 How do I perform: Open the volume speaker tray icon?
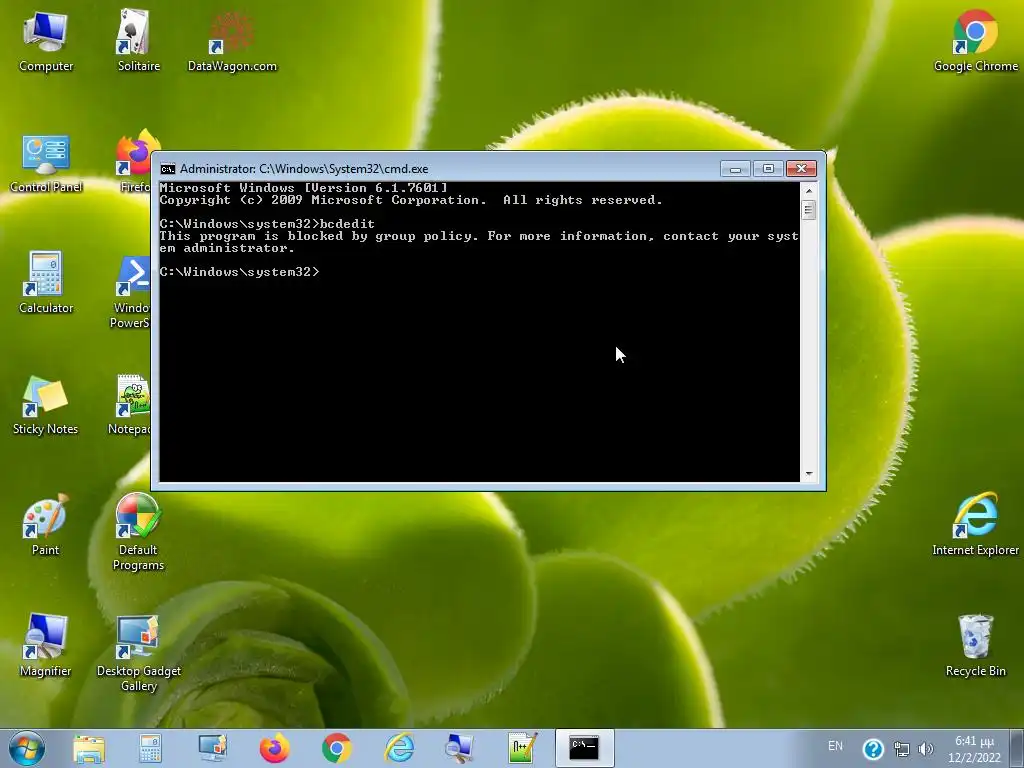(x=925, y=749)
